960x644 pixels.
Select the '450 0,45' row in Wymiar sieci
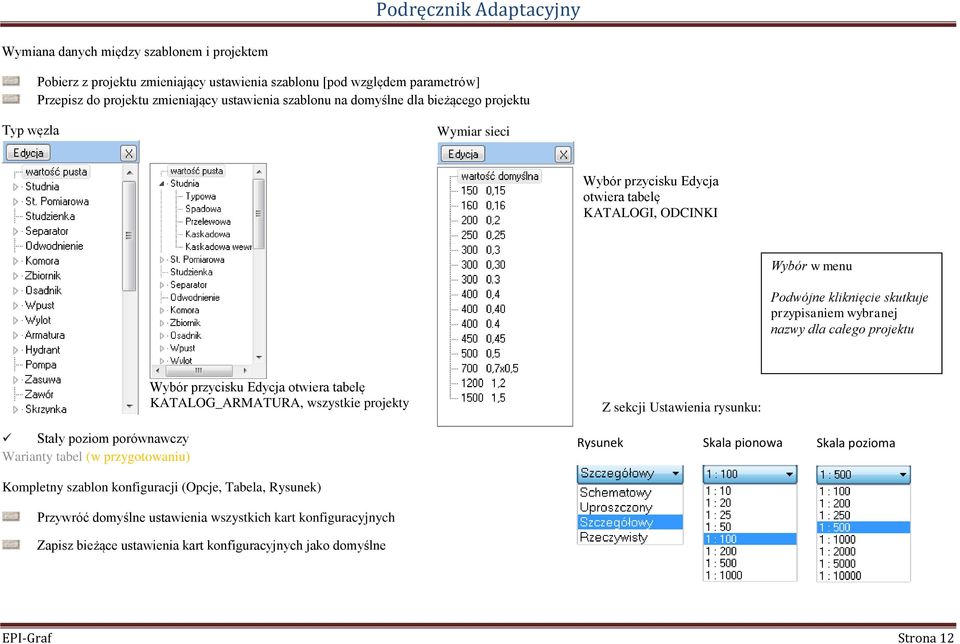[483, 339]
